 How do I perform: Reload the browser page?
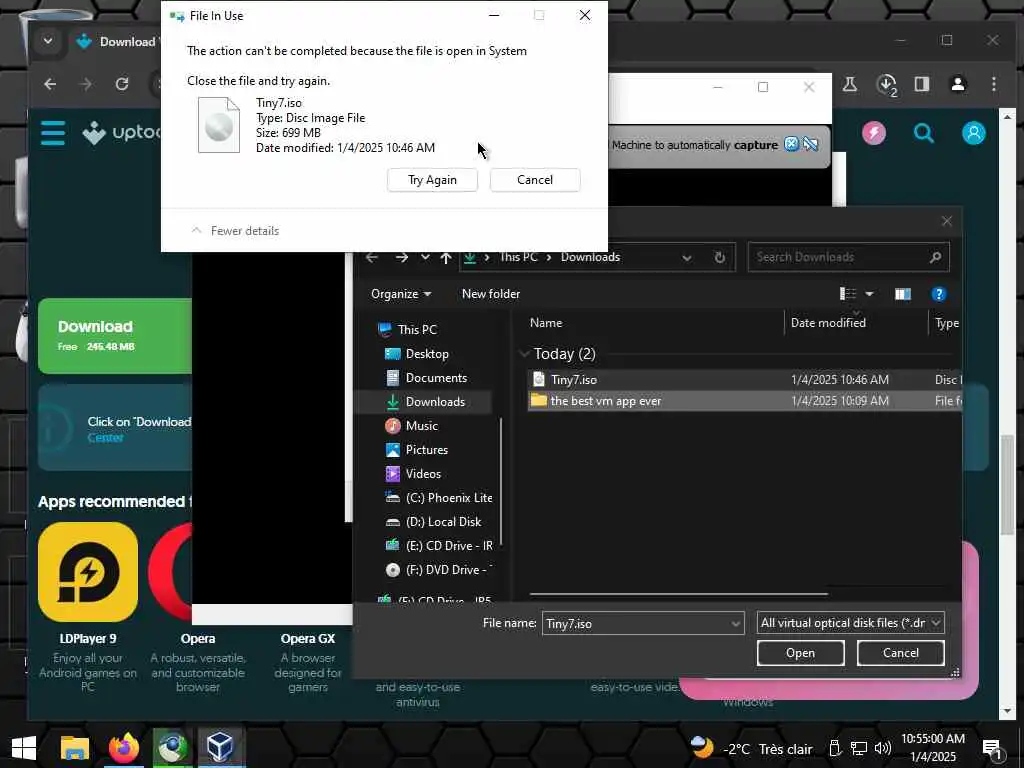pos(122,84)
